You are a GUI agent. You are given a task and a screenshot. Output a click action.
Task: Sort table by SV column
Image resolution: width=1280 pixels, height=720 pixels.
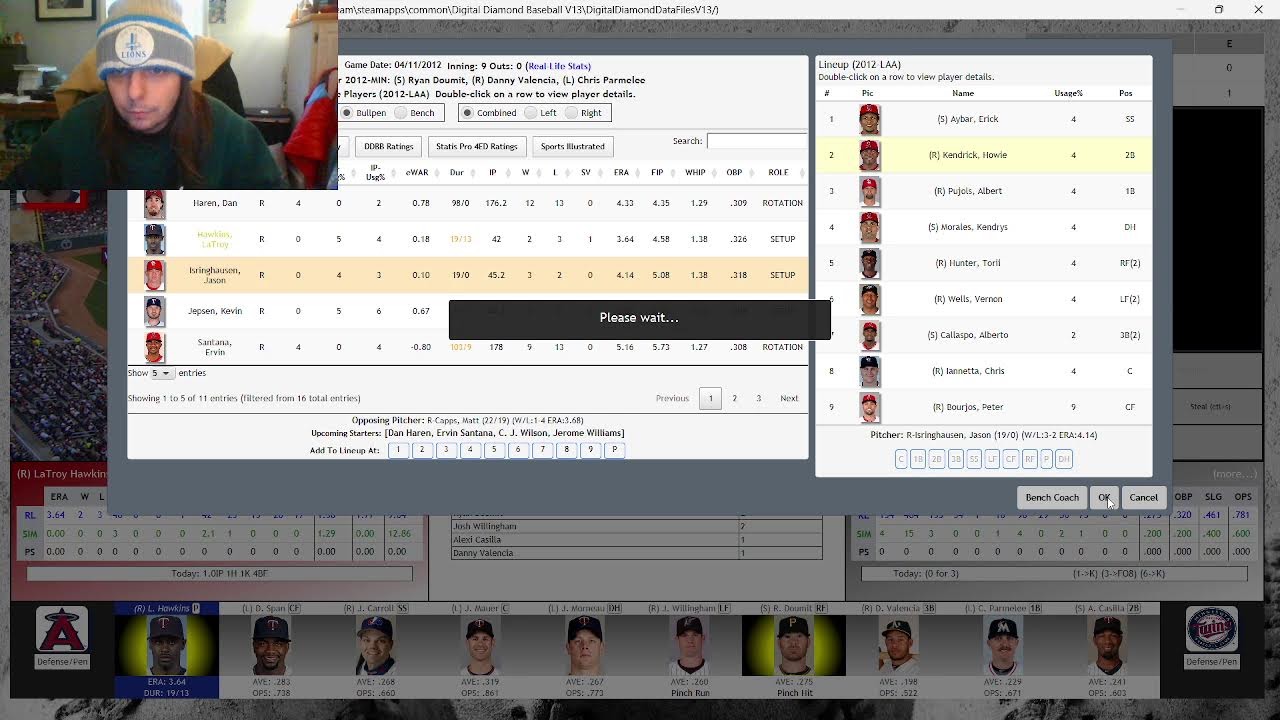click(586, 172)
